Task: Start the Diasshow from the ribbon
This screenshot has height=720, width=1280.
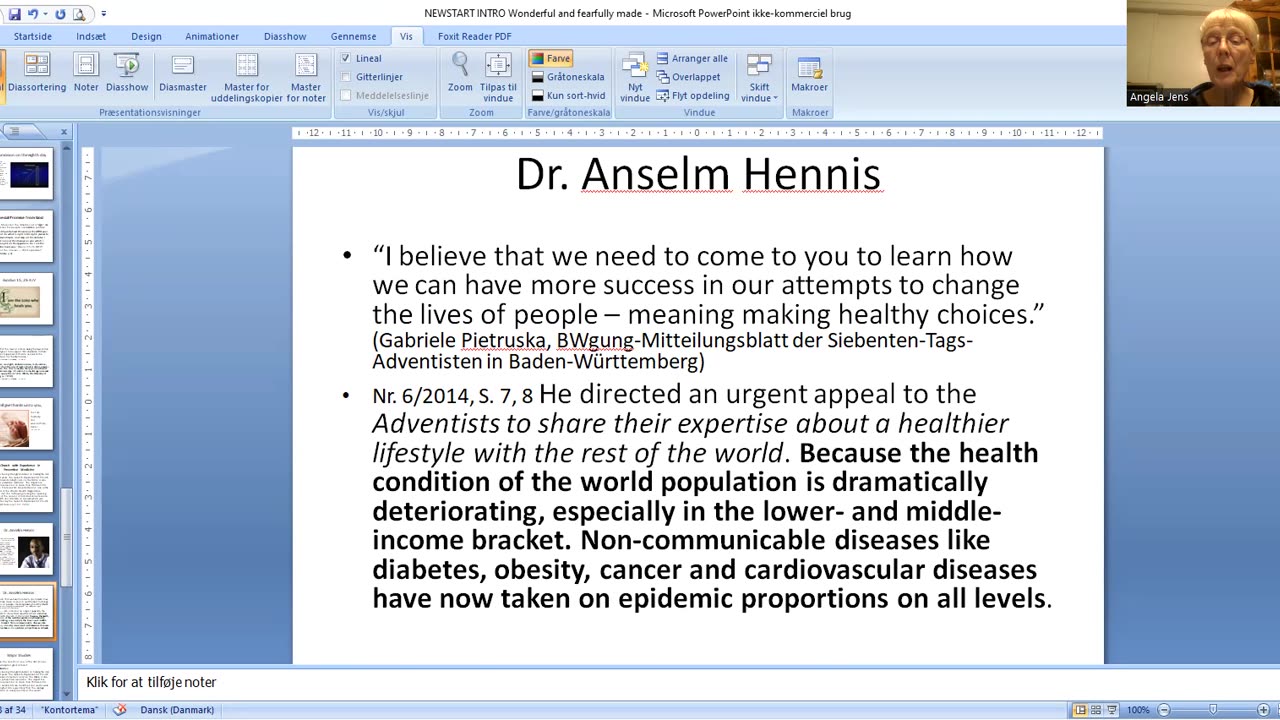Action: [x=127, y=74]
